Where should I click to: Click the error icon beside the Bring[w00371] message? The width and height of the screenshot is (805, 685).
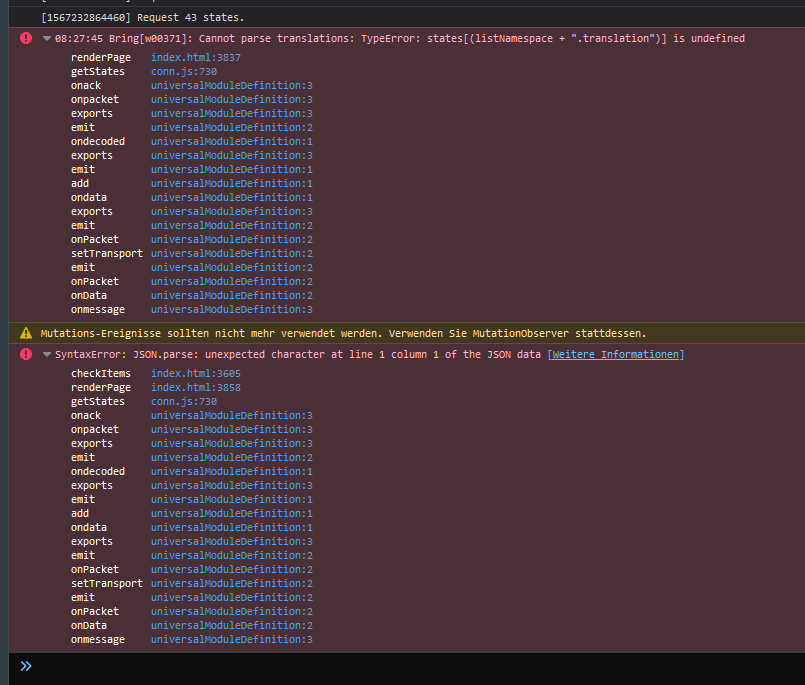click(x=26, y=38)
